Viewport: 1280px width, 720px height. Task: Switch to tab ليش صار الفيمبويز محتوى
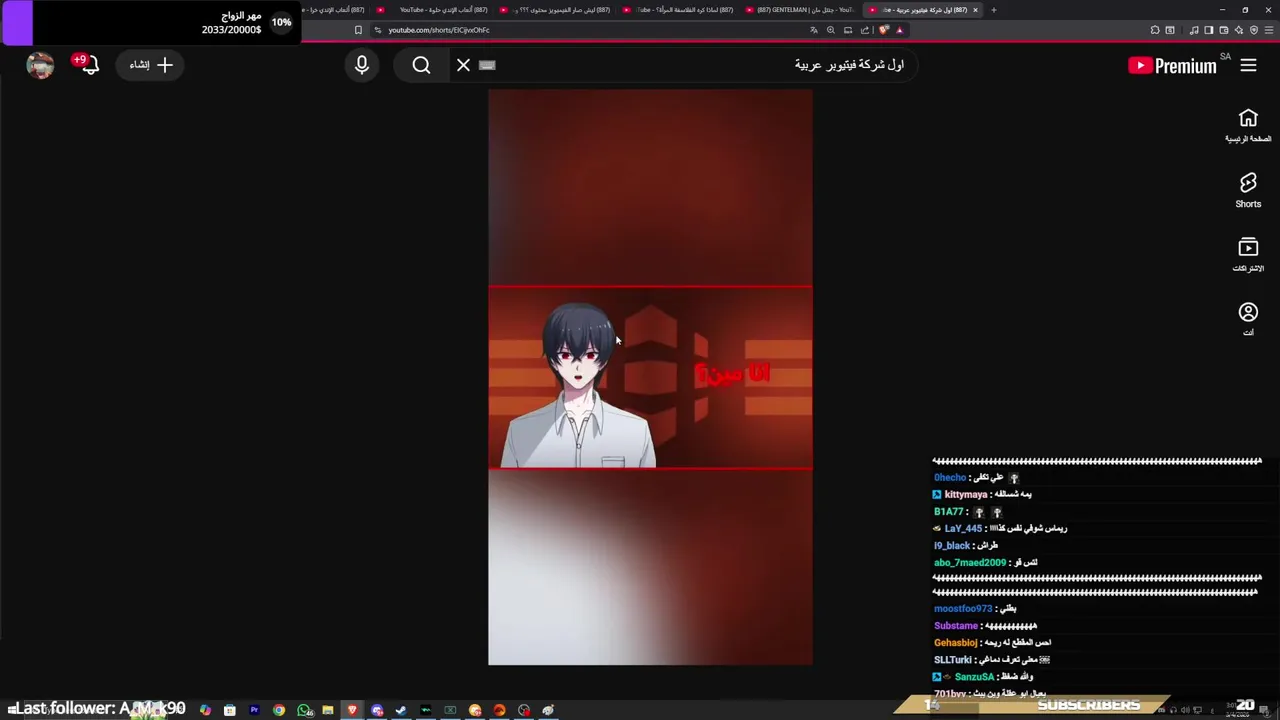(x=557, y=10)
